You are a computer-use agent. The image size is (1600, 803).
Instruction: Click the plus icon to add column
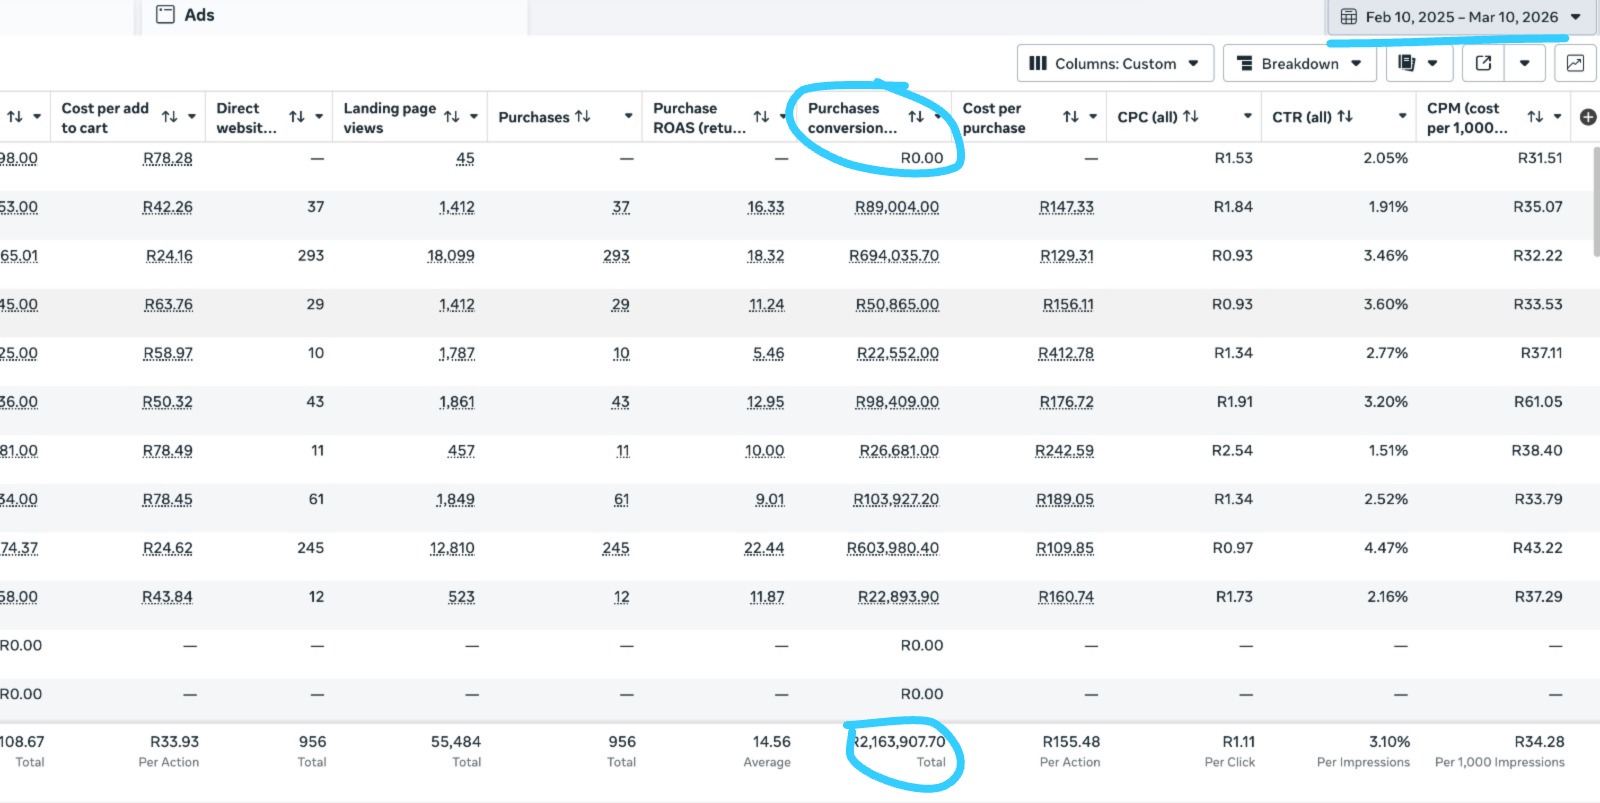[x=1587, y=117]
